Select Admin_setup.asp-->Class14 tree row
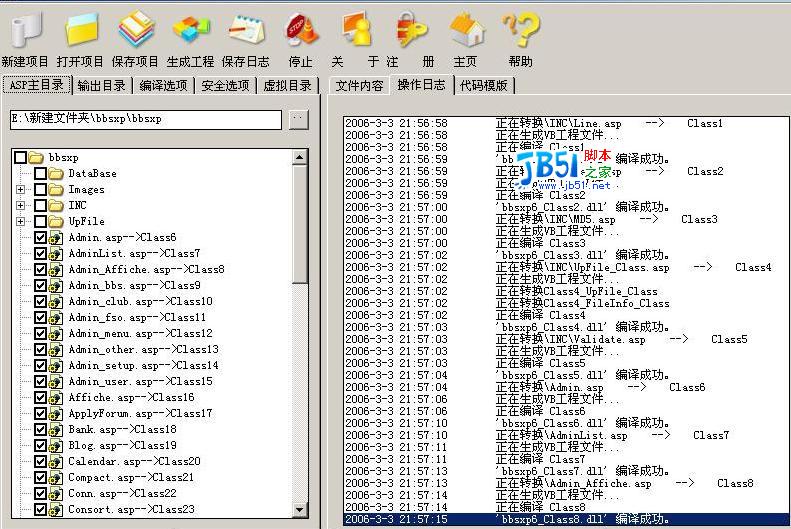 tap(143, 366)
